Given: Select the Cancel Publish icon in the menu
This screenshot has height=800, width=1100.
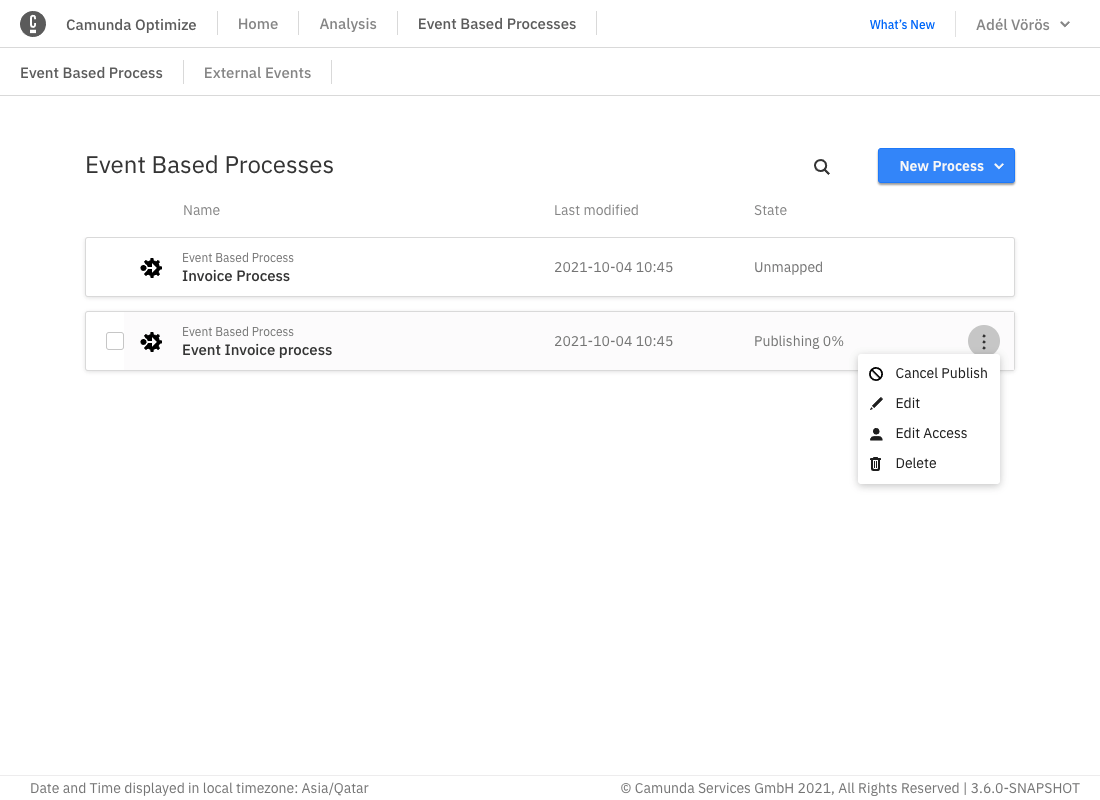Looking at the screenshot, I should coord(876,373).
